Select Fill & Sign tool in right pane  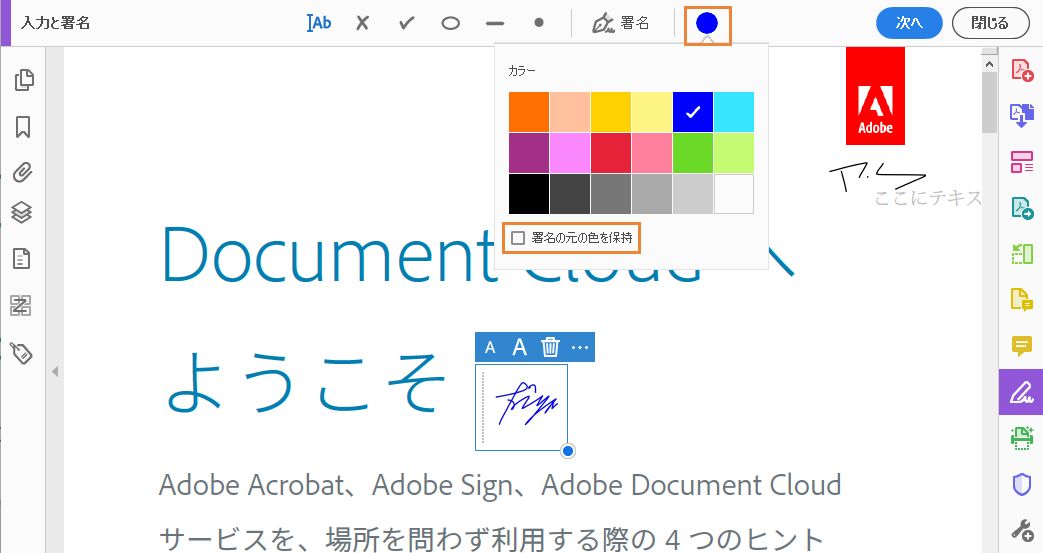(1021, 392)
